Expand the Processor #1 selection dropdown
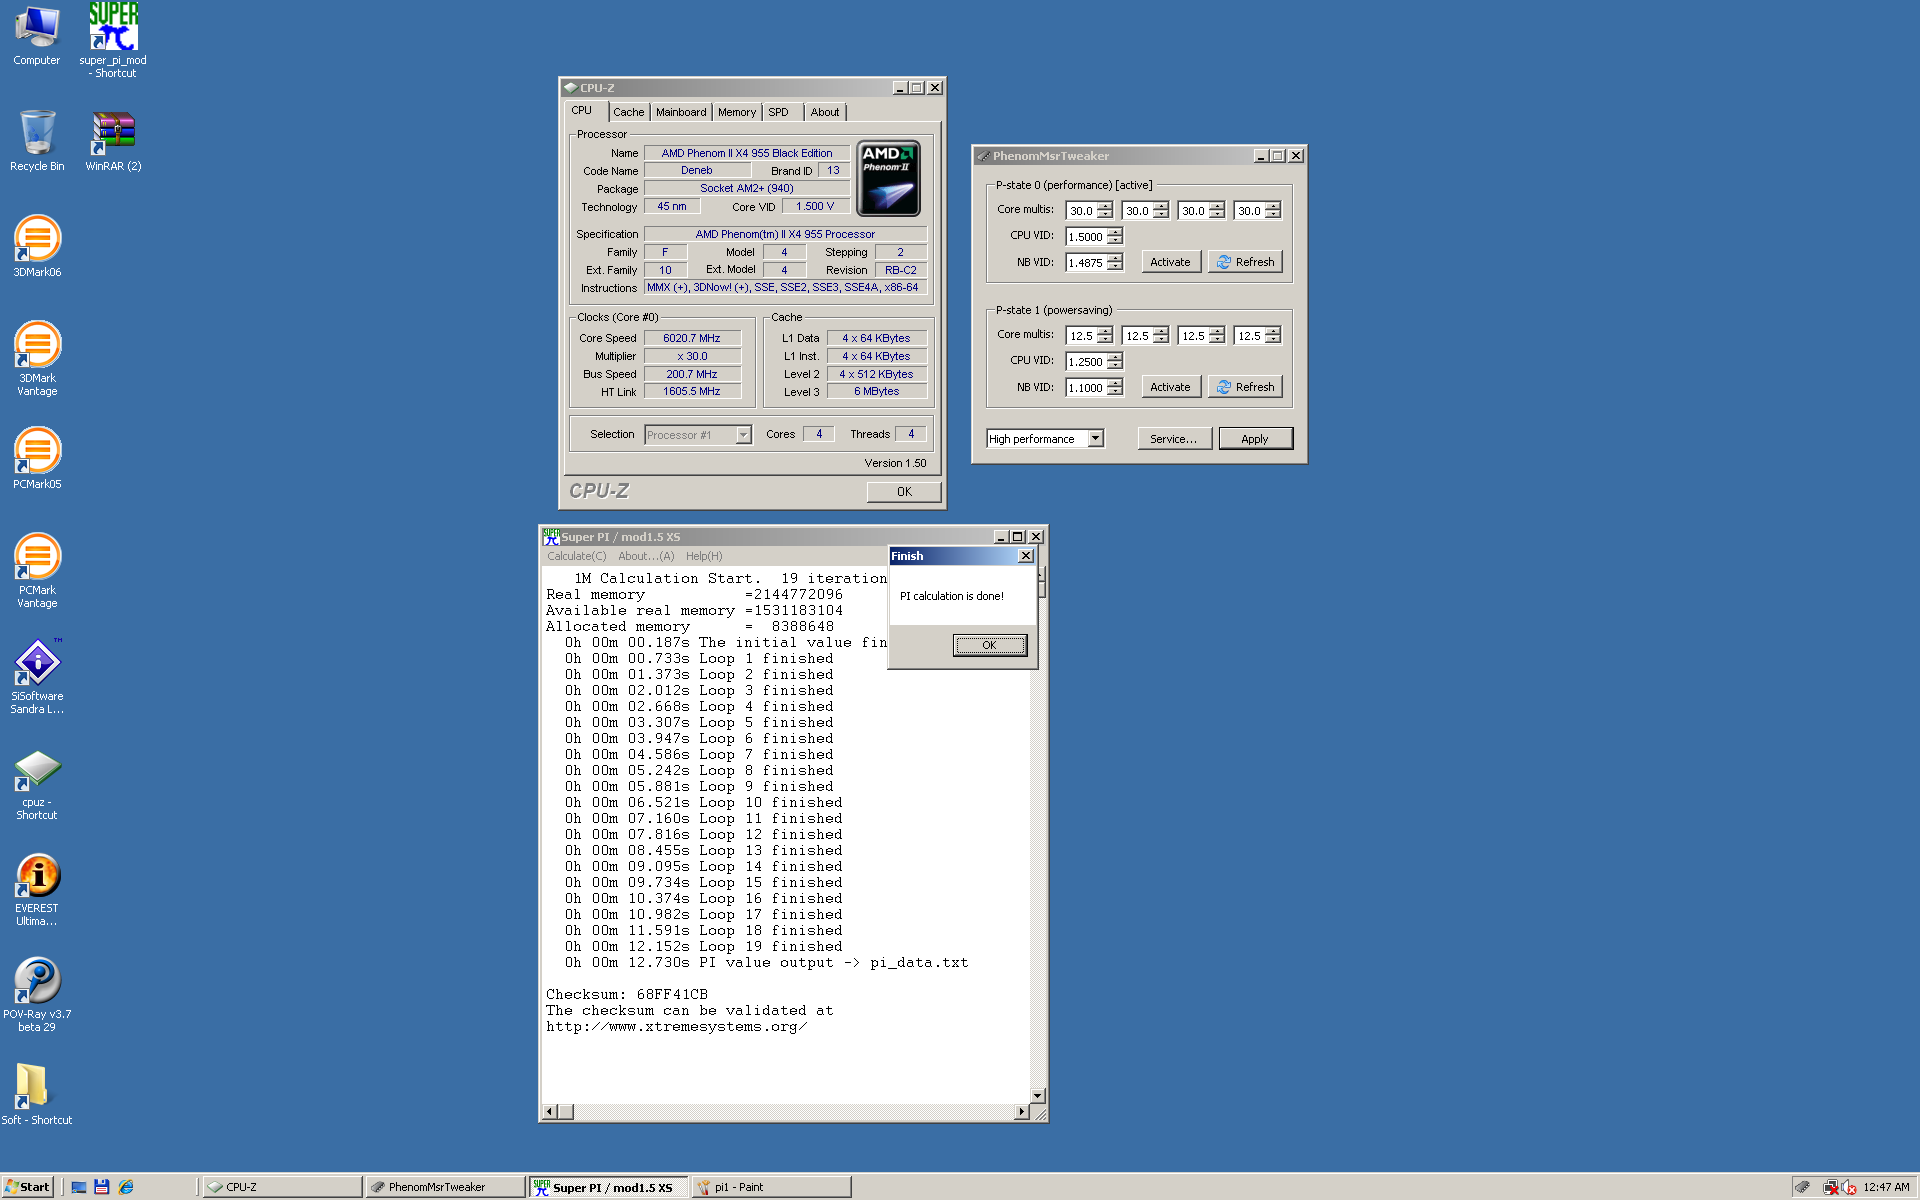 (743, 435)
